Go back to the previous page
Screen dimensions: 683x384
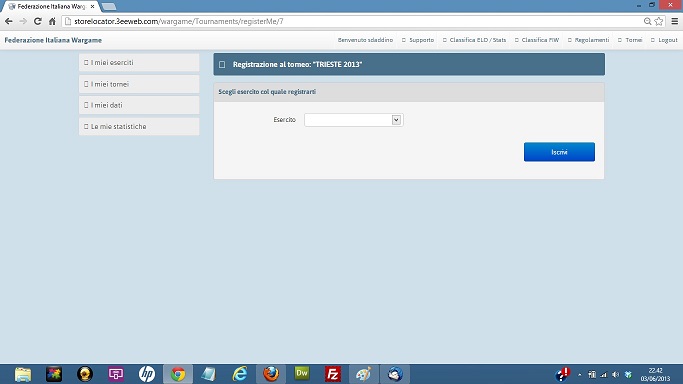point(9,21)
